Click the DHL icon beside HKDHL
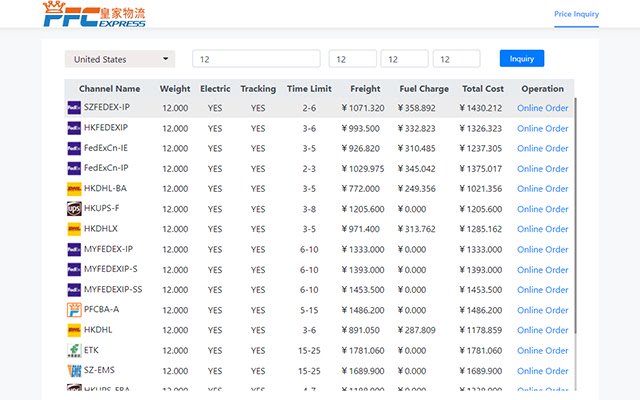The width and height of the screenshot is (640, 400). [74, 330]
